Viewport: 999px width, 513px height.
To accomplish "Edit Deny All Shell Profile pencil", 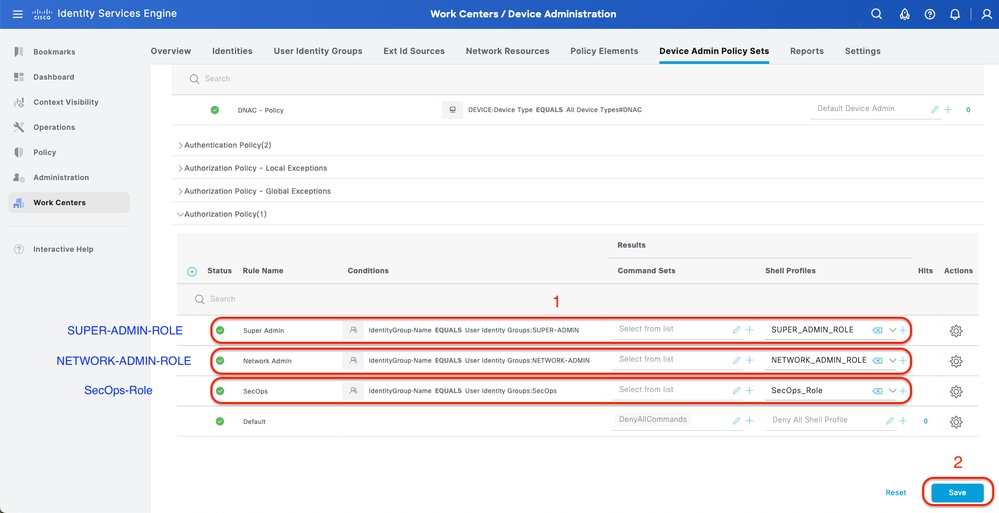I will [890, 421].
